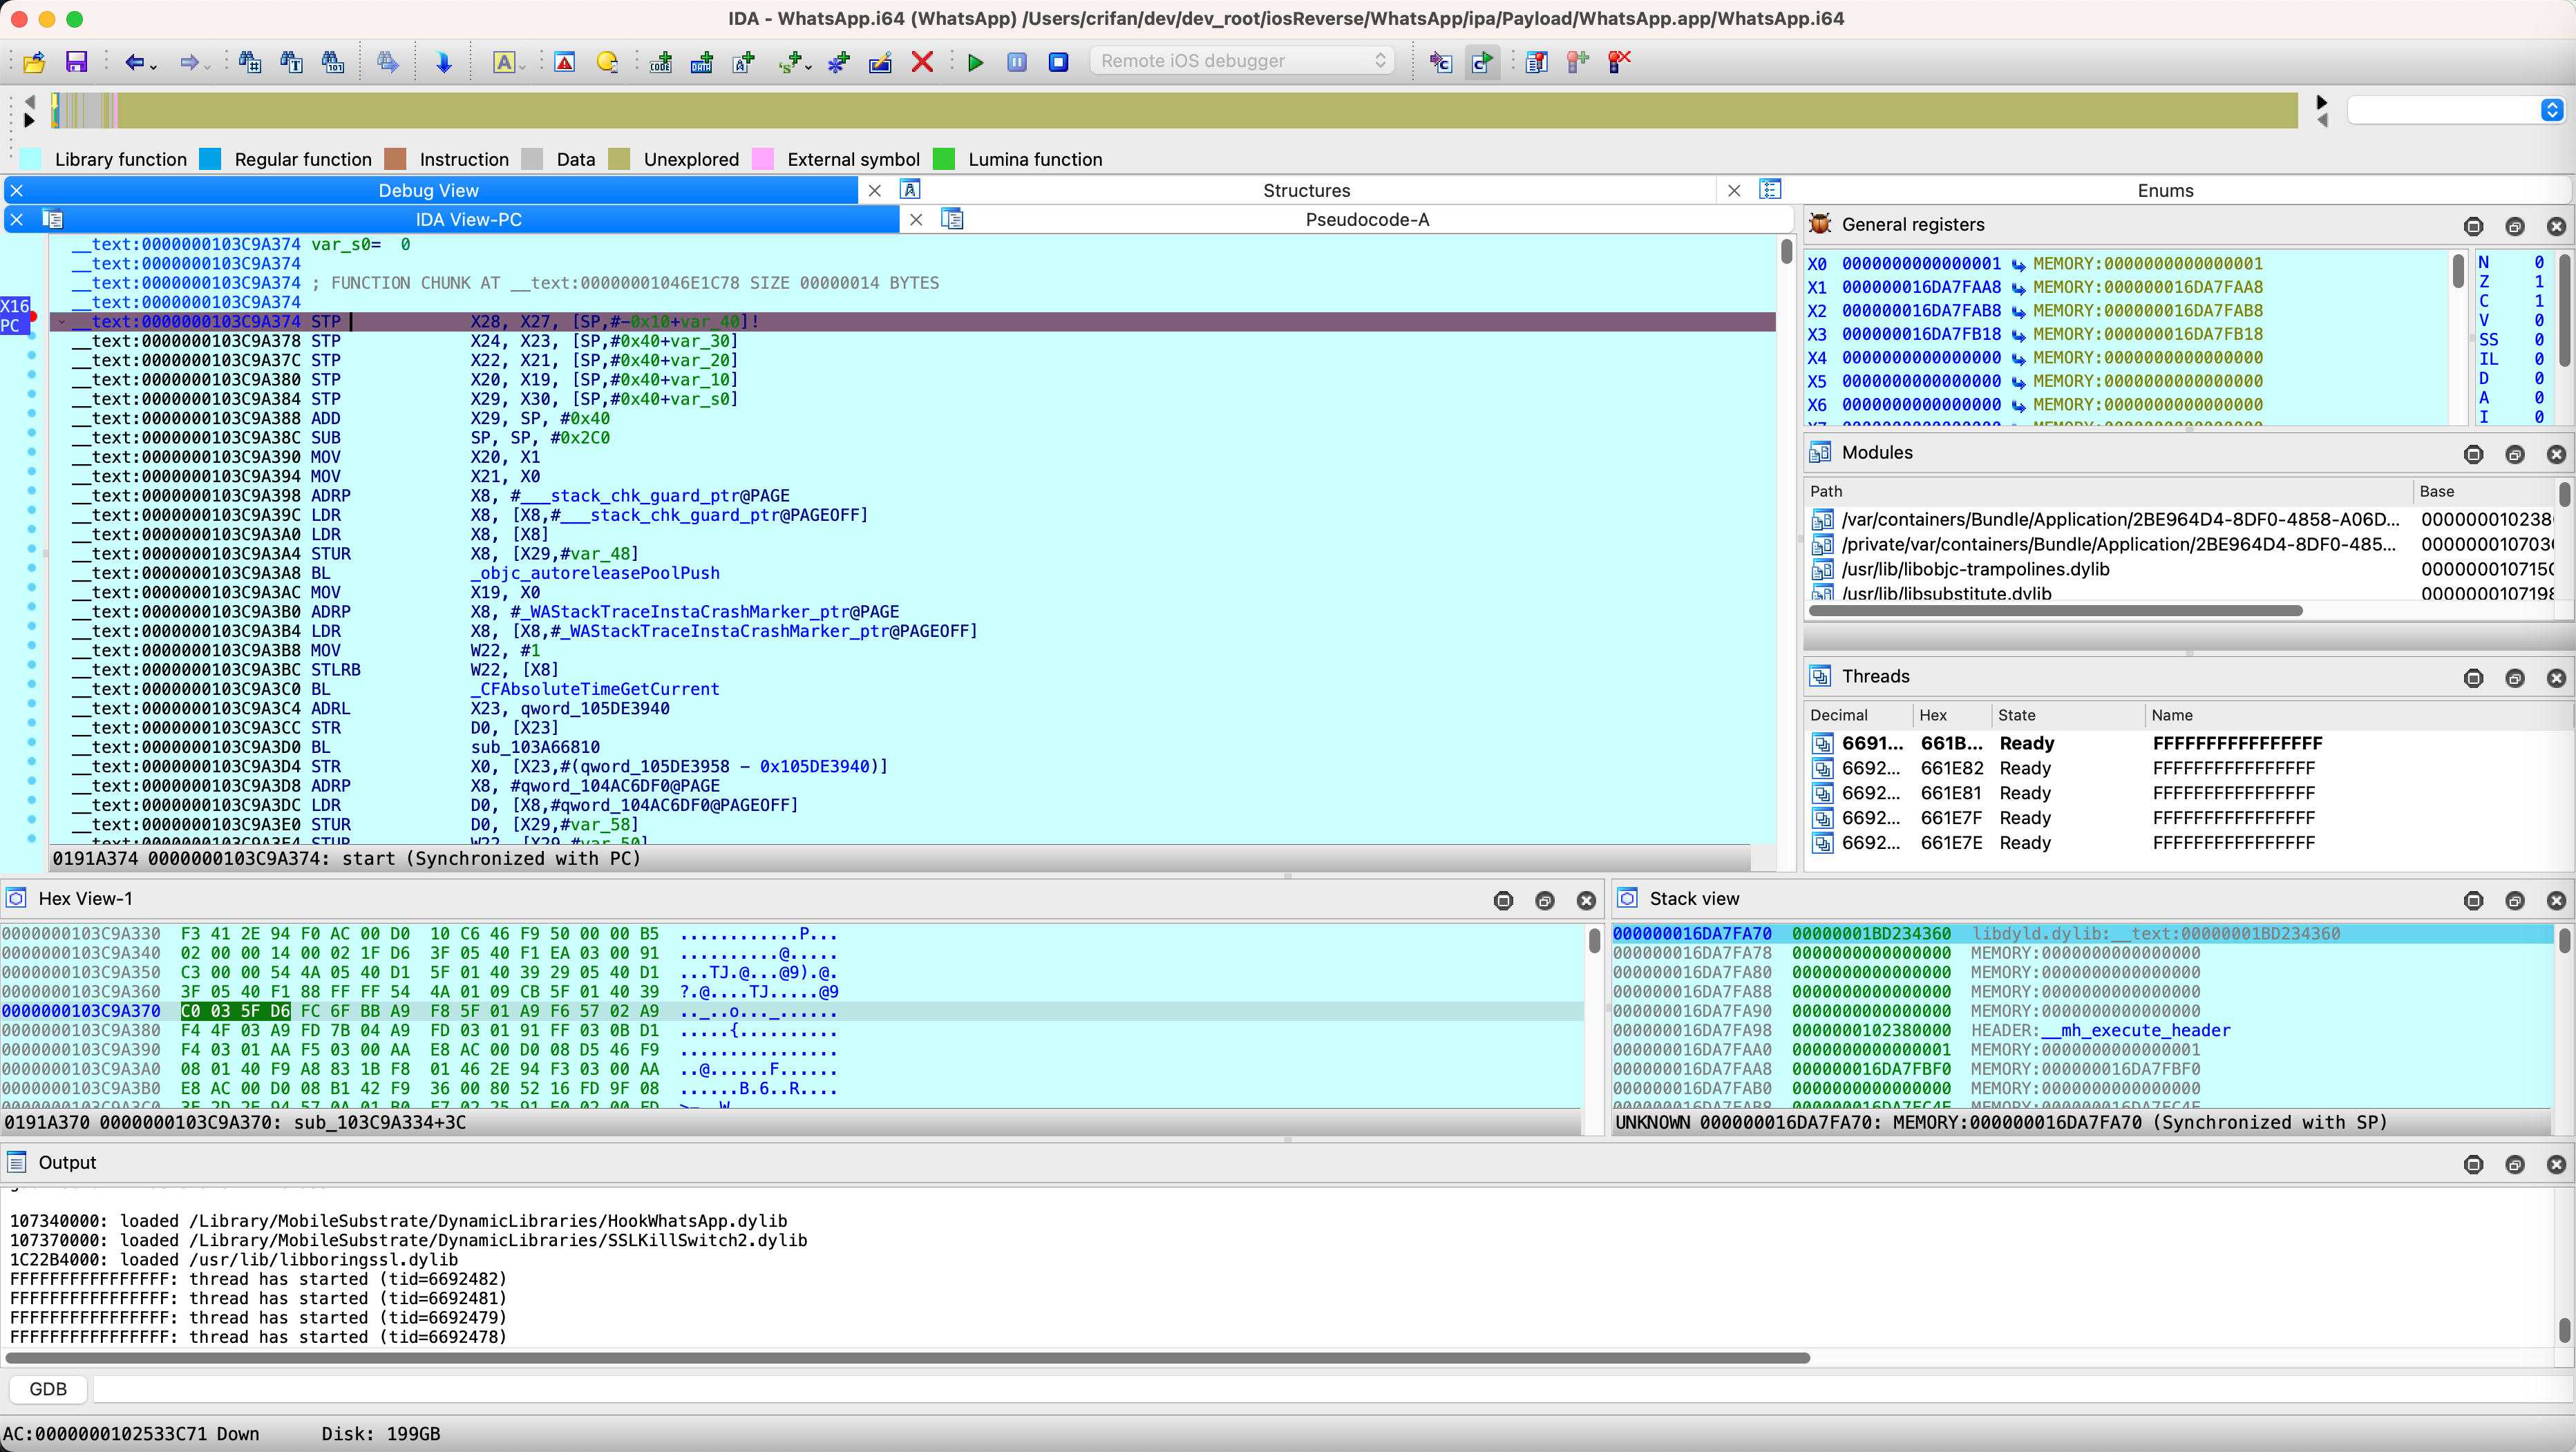
Task: Search byte sequence with the binoculars-101 icon
Action: (333, 62)
